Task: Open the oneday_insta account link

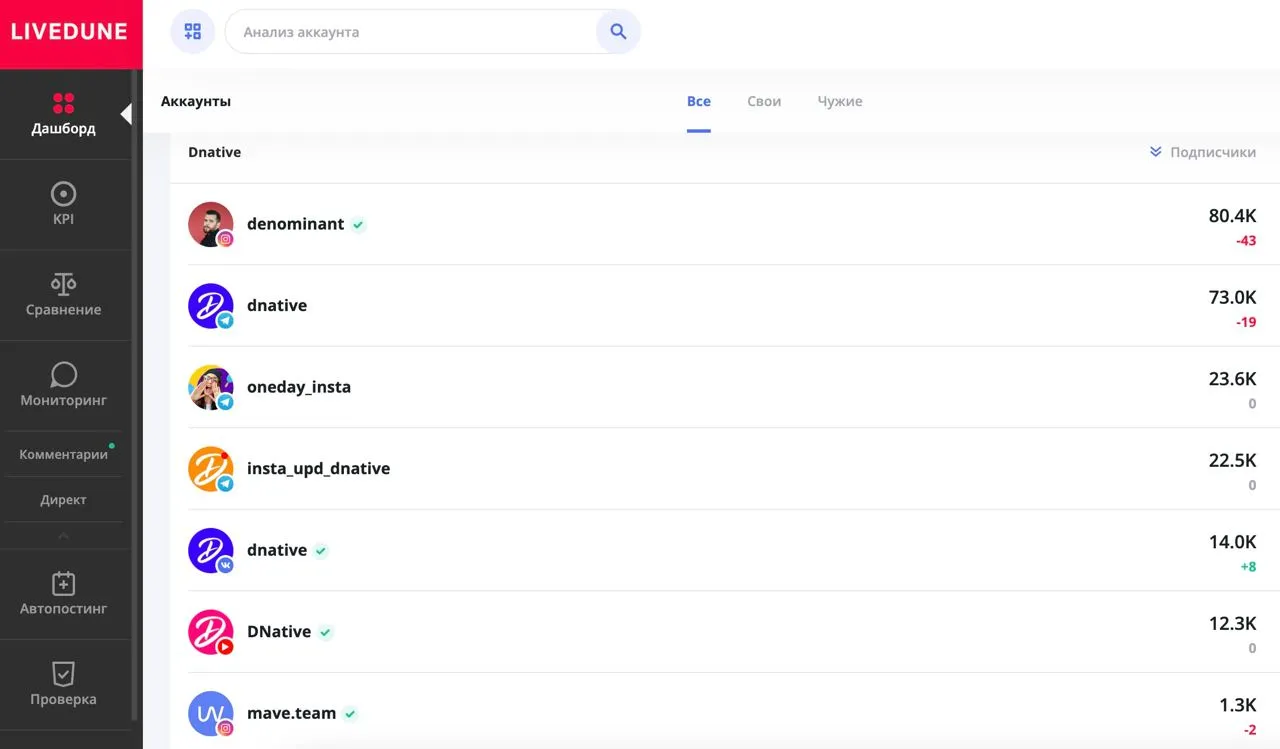Action: [299, 387]
